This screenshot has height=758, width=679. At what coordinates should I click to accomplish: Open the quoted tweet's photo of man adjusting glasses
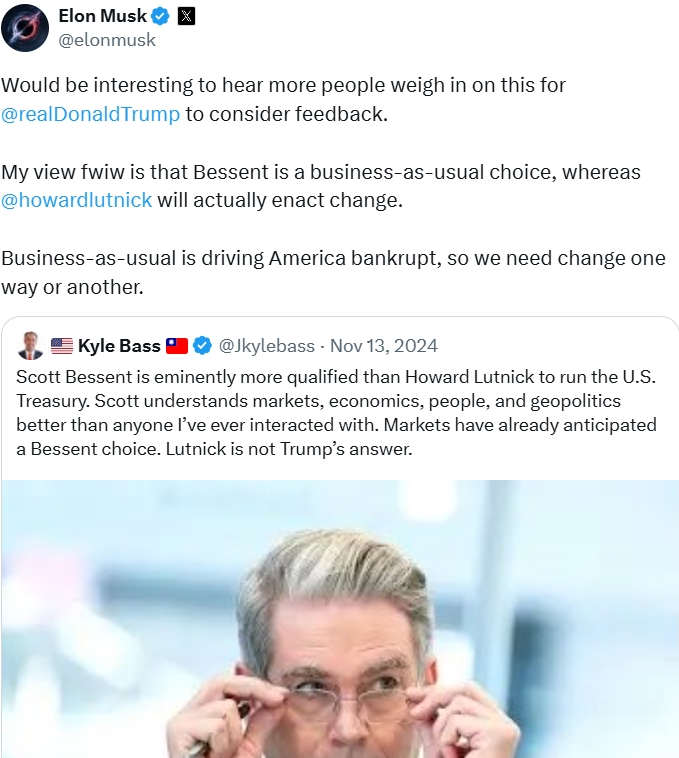pos(340,619)
